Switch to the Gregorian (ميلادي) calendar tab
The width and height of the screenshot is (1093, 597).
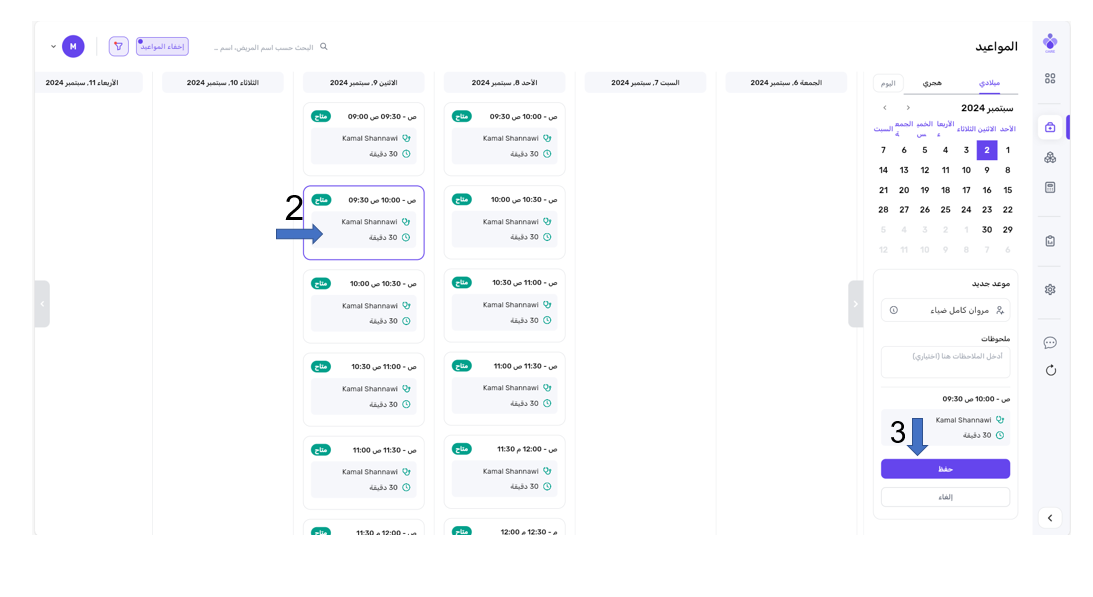[990, 83]
